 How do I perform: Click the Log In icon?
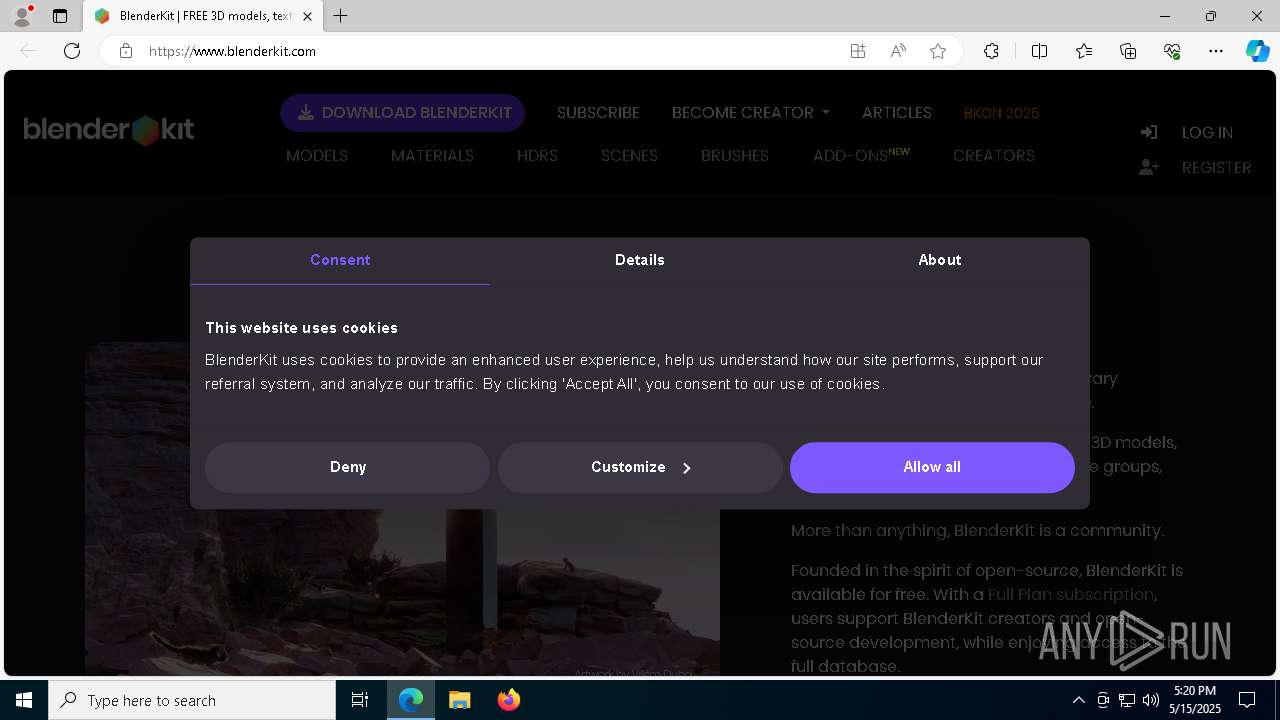1149,132
